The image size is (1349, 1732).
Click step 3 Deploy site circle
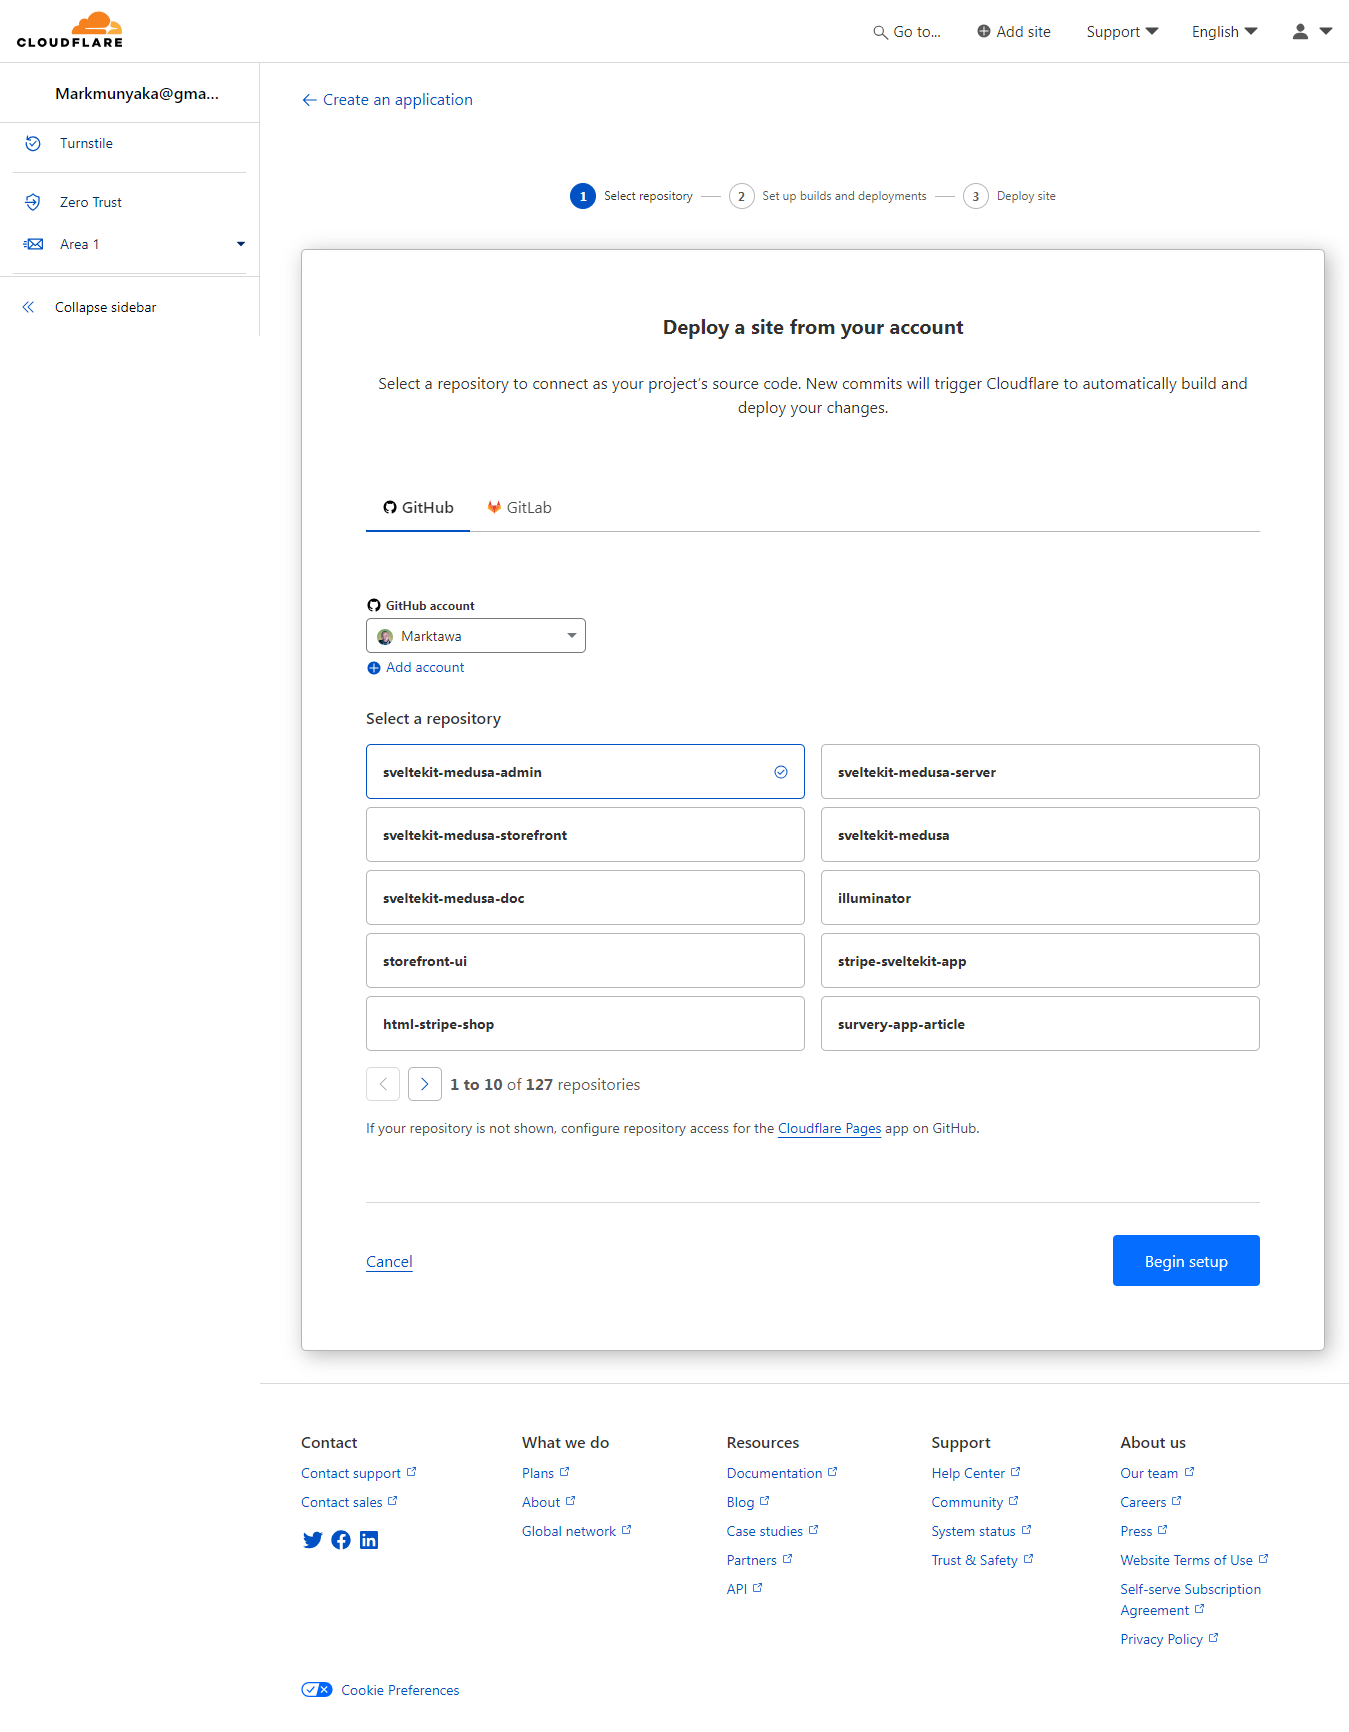(x=976, y=196)
